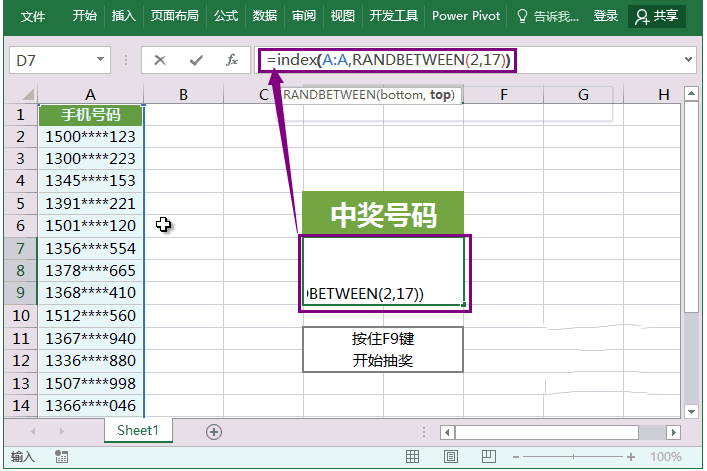Click horizontal scrollbar right arrow

point(674,433)
